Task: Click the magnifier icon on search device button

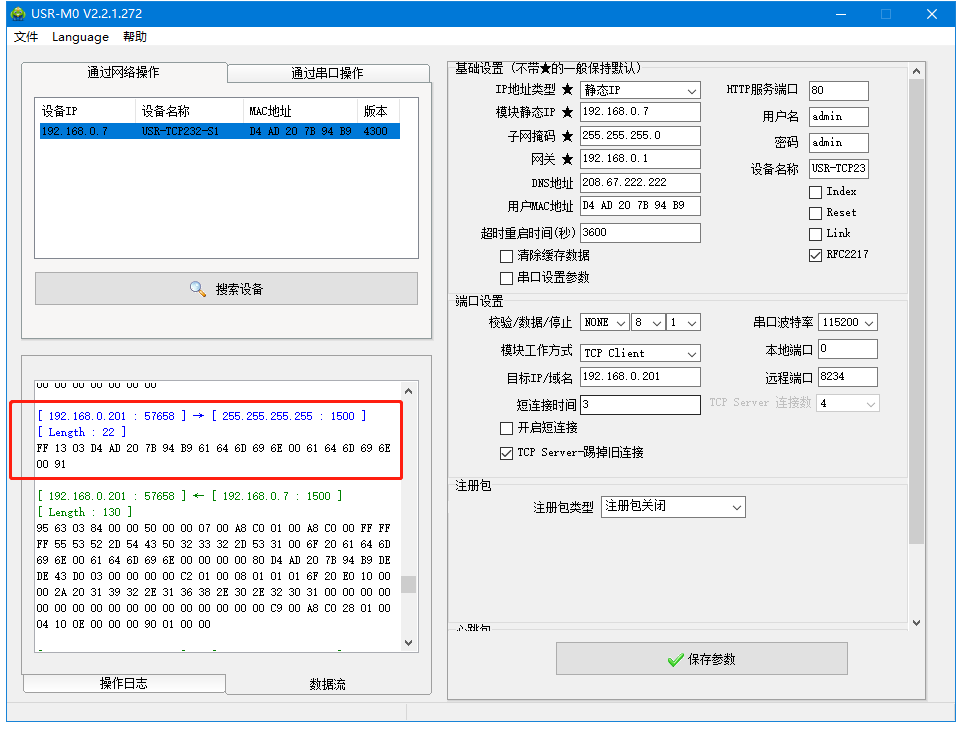Action: point(198,289)
